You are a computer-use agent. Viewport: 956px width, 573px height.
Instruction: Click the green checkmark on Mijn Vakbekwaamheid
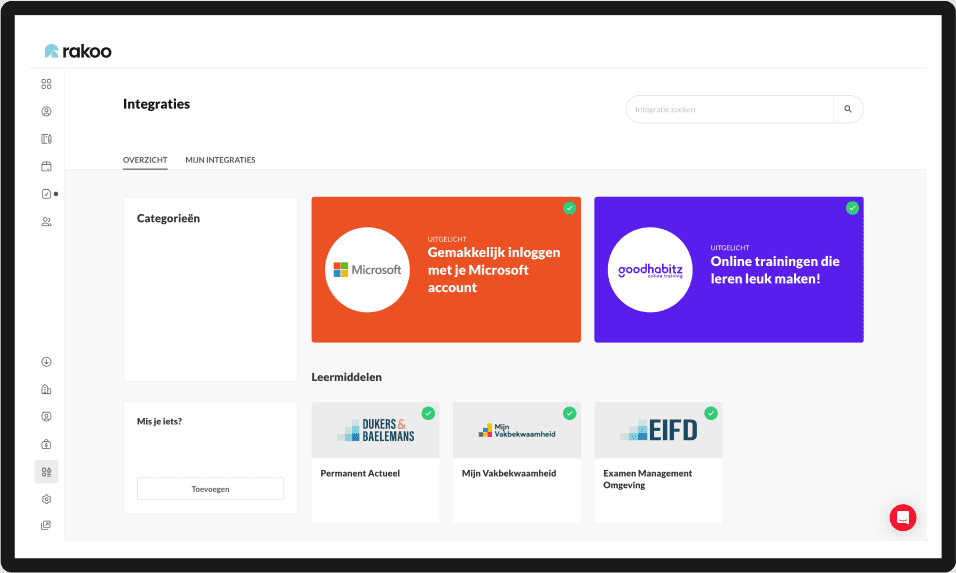point(569,413)
